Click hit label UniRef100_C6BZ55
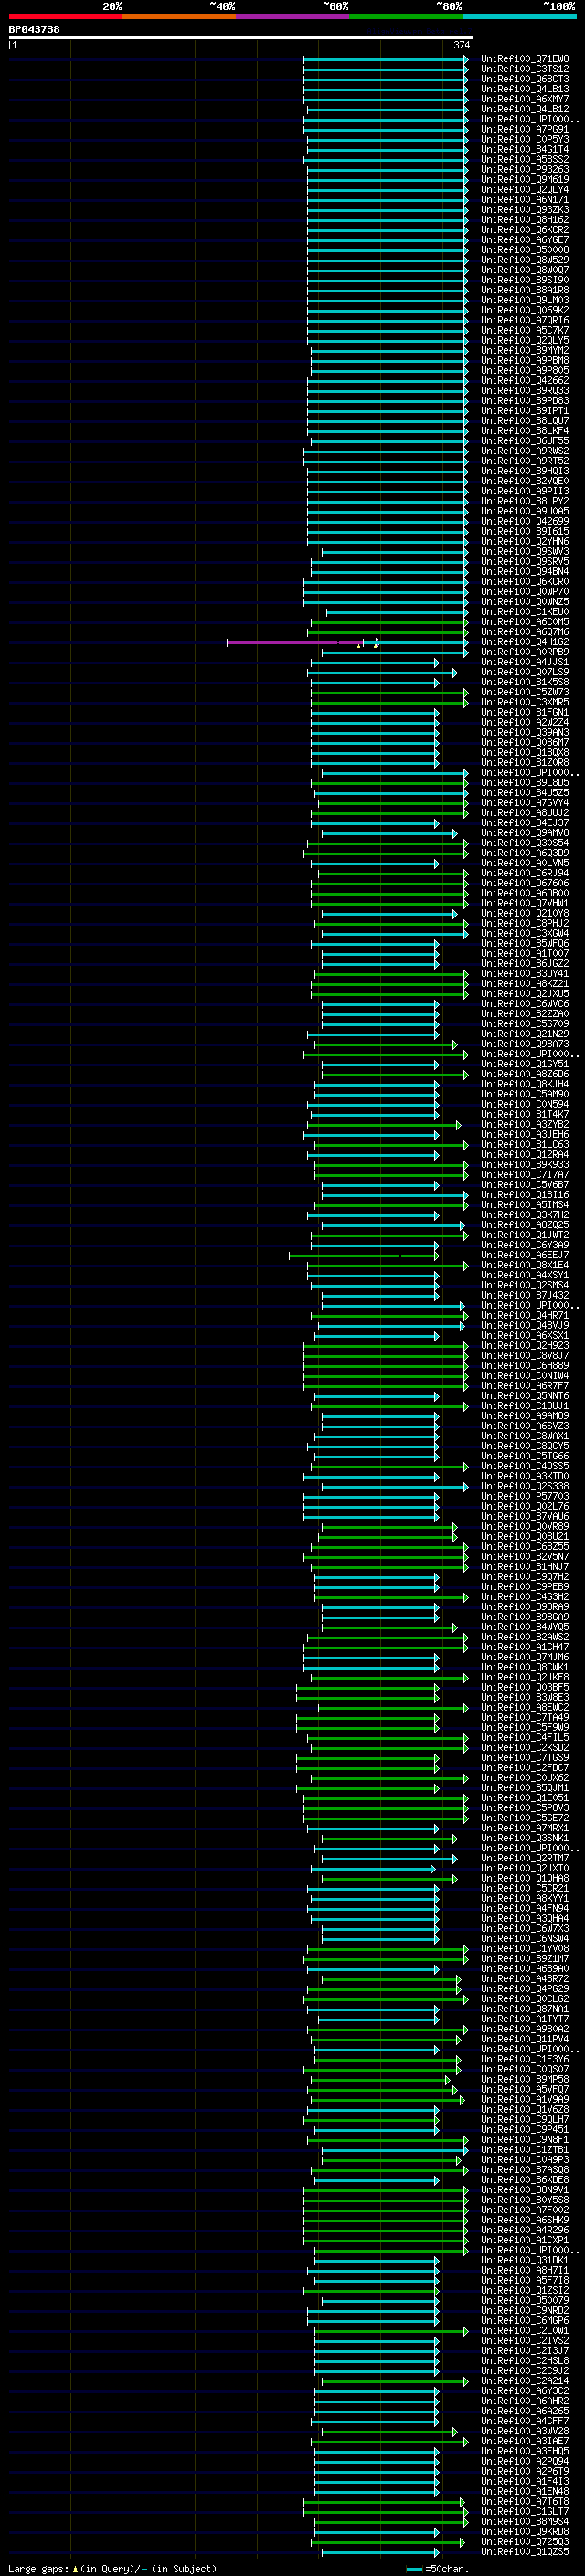585x2576 pixels. (525, 1546)
